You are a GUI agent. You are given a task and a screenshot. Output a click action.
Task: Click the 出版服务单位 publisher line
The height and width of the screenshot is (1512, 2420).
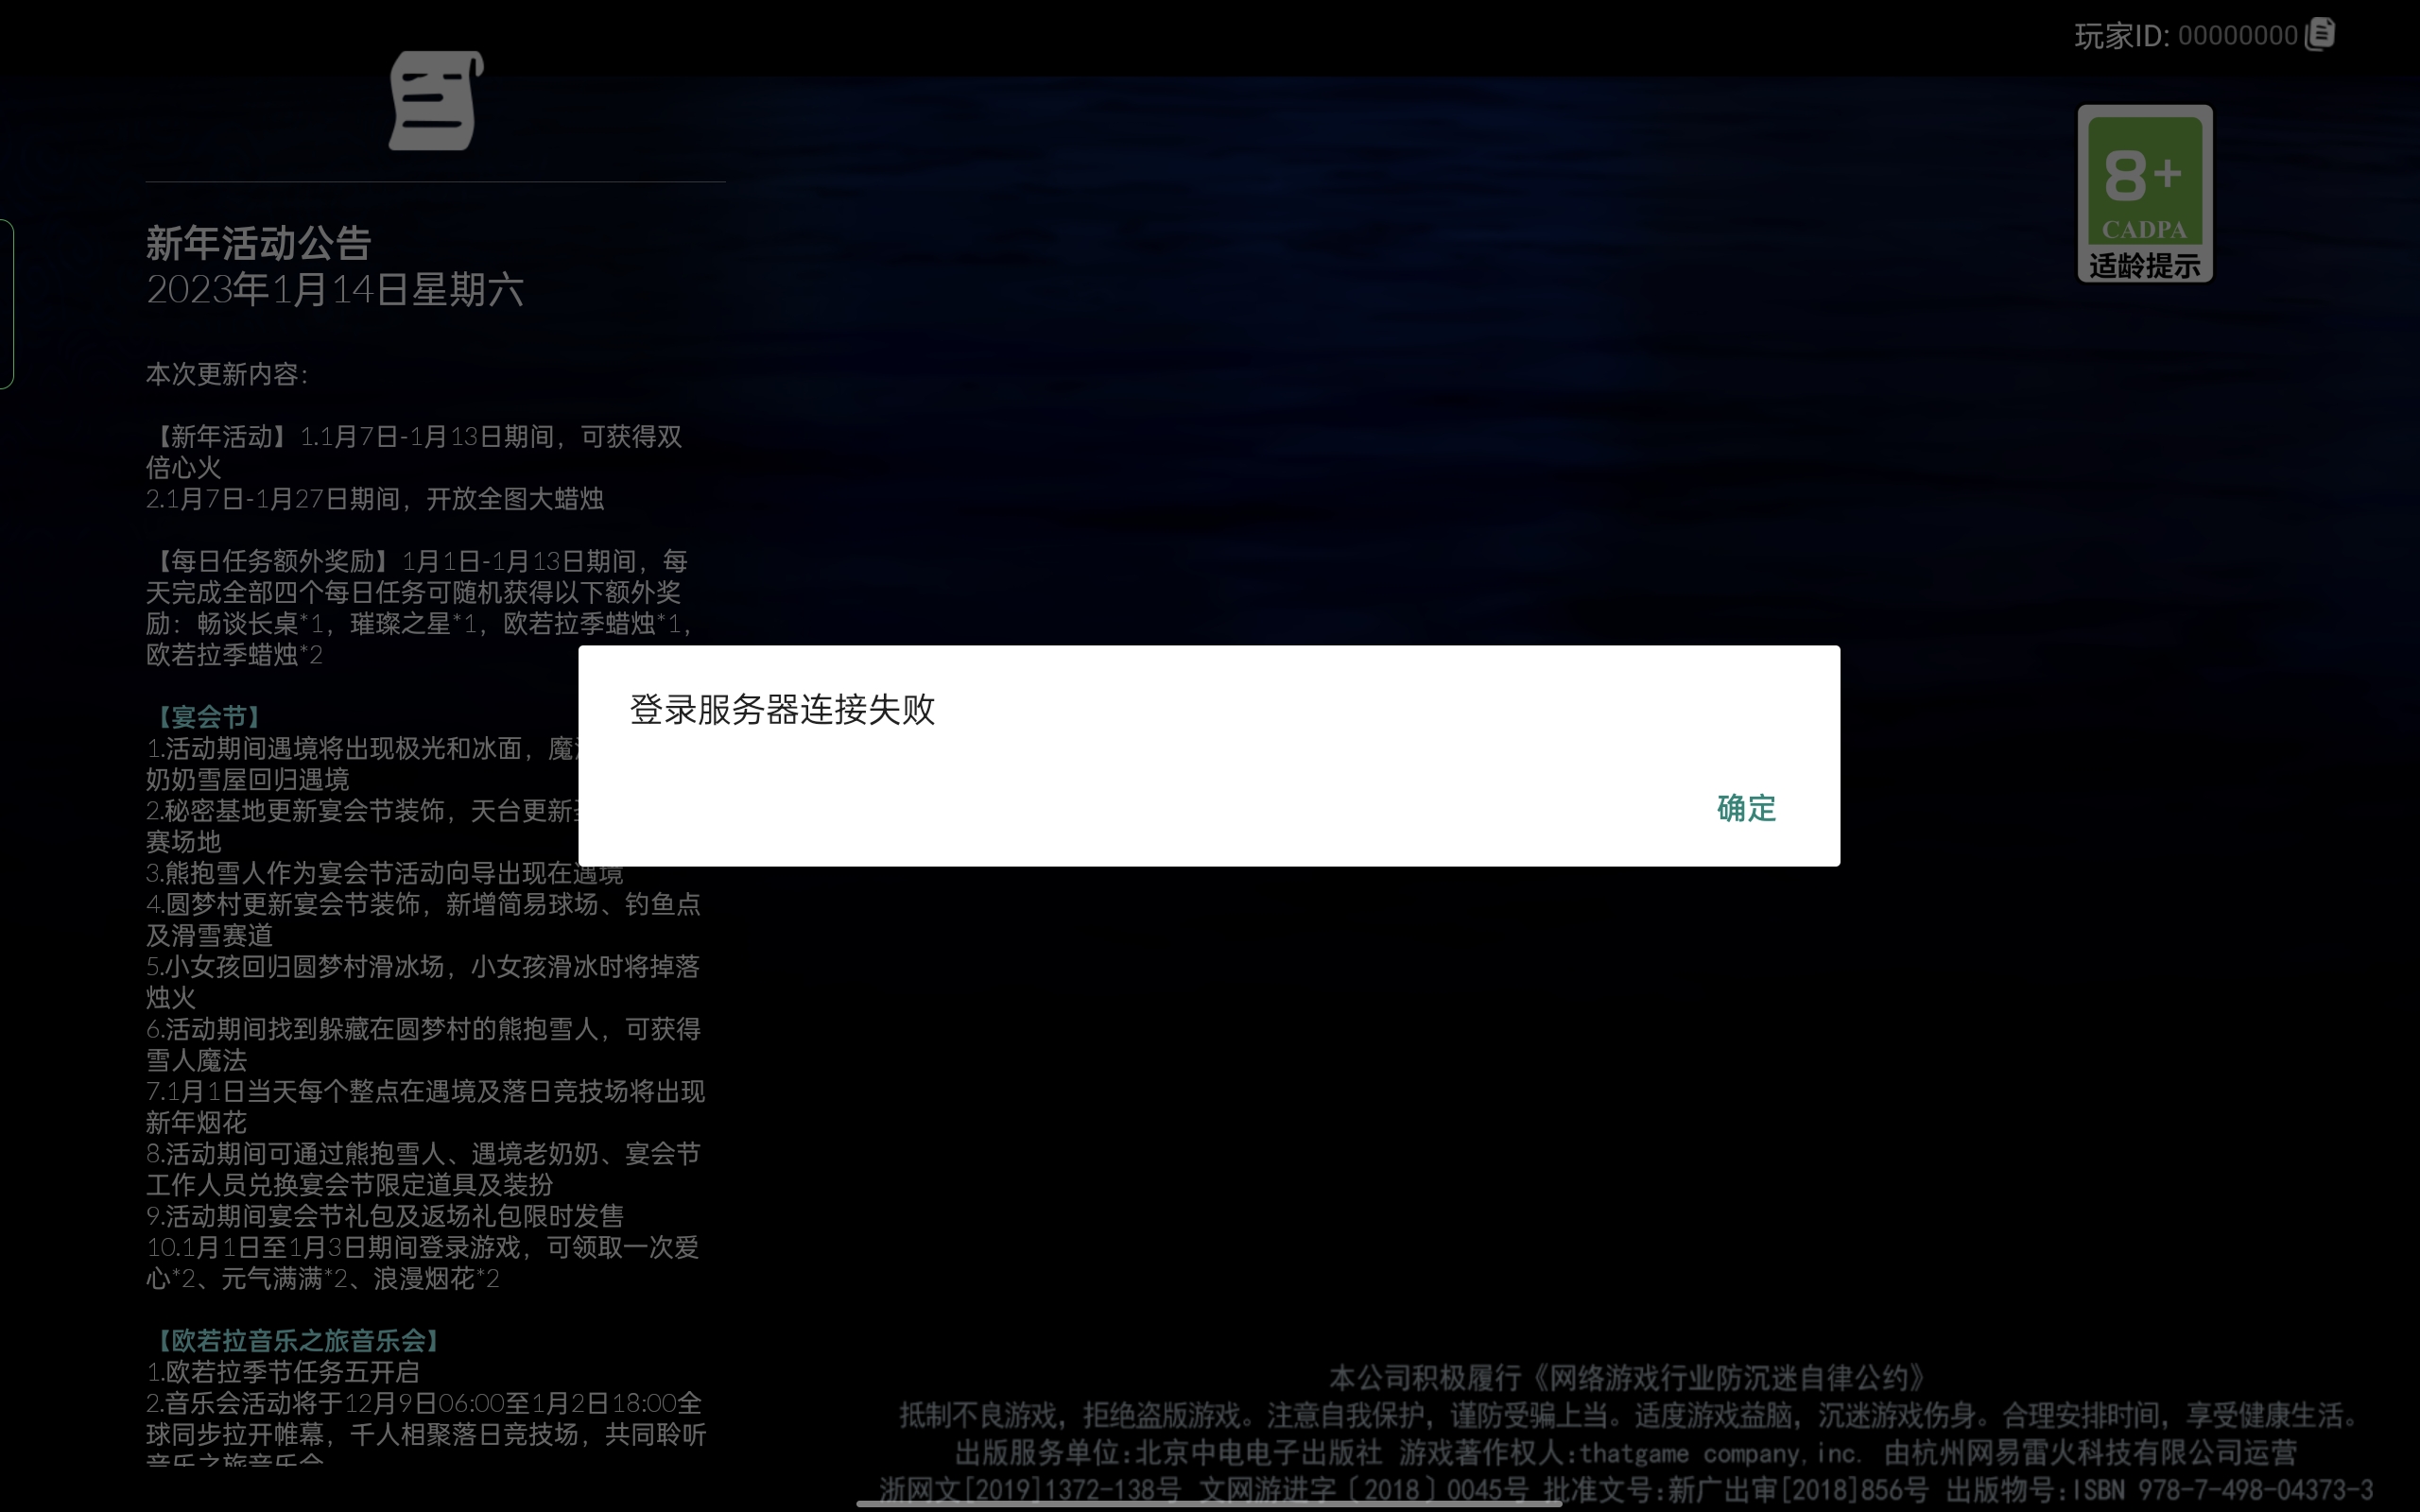click(1168, 1452)
